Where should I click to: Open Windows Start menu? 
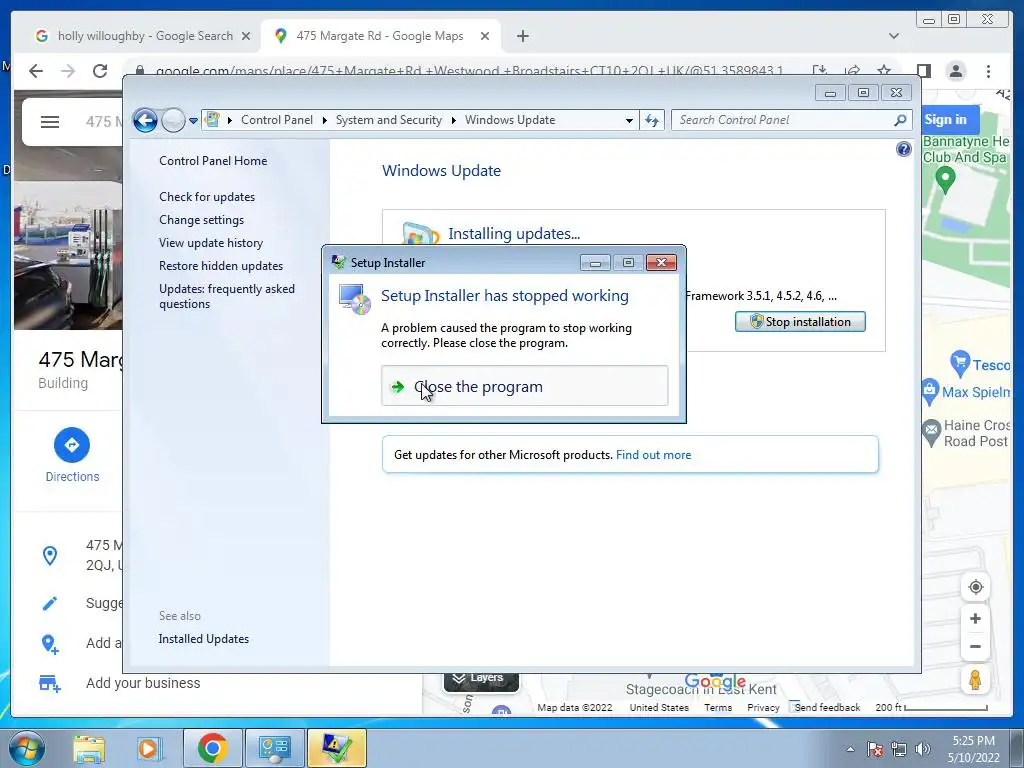[26, 748]
